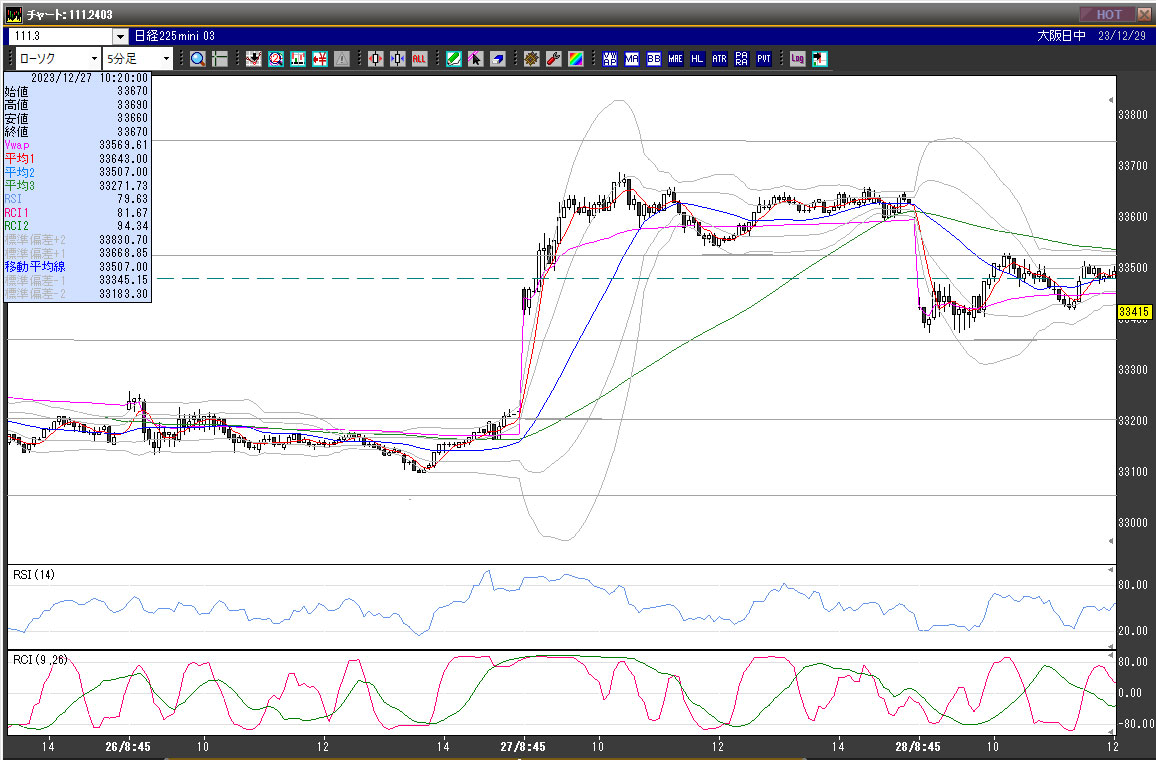Click the grayed warning triangle icon

tap(341, 59)
